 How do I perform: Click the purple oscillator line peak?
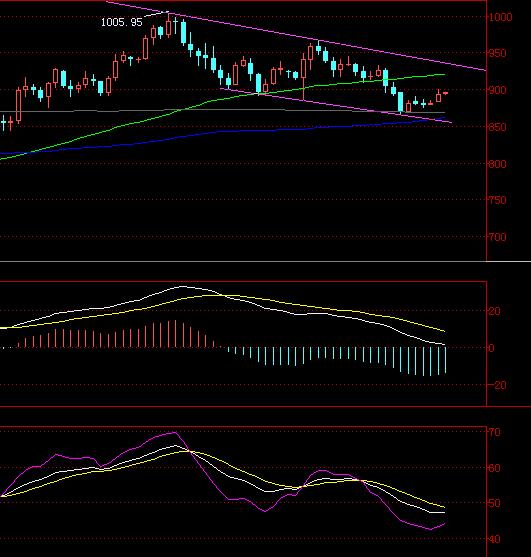point(174,432)
